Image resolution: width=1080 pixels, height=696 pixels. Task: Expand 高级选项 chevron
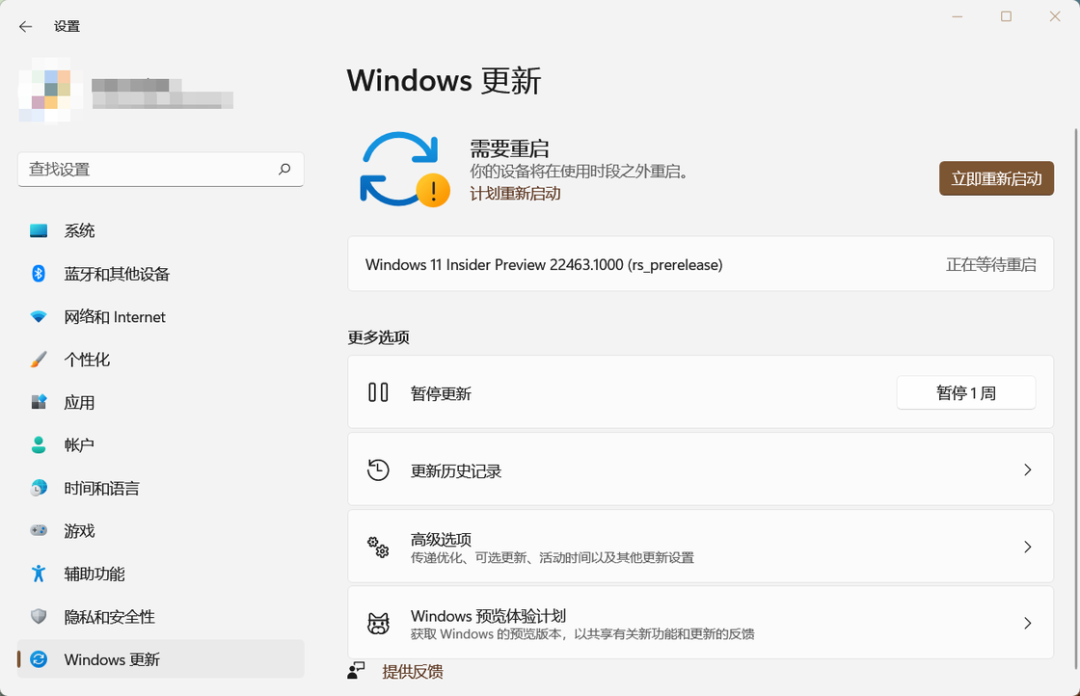1028,547
